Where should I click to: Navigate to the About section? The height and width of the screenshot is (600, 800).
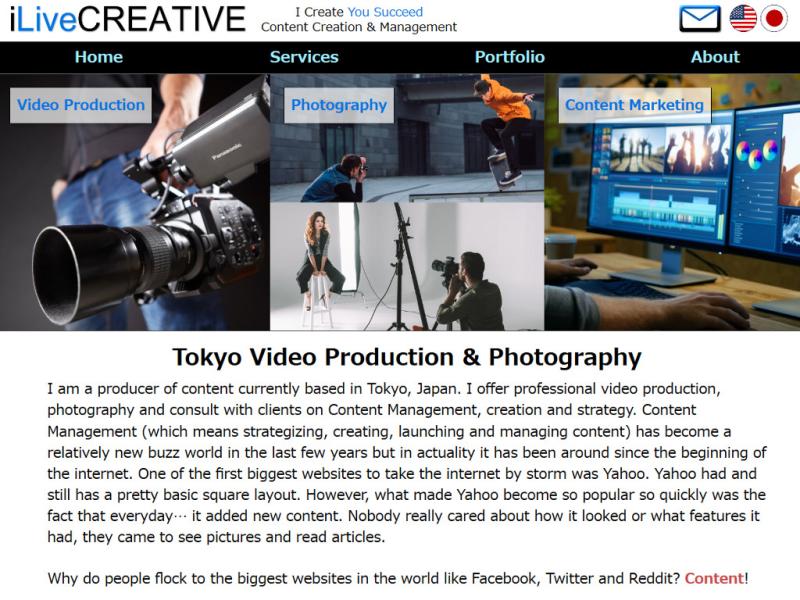(715, 57)
